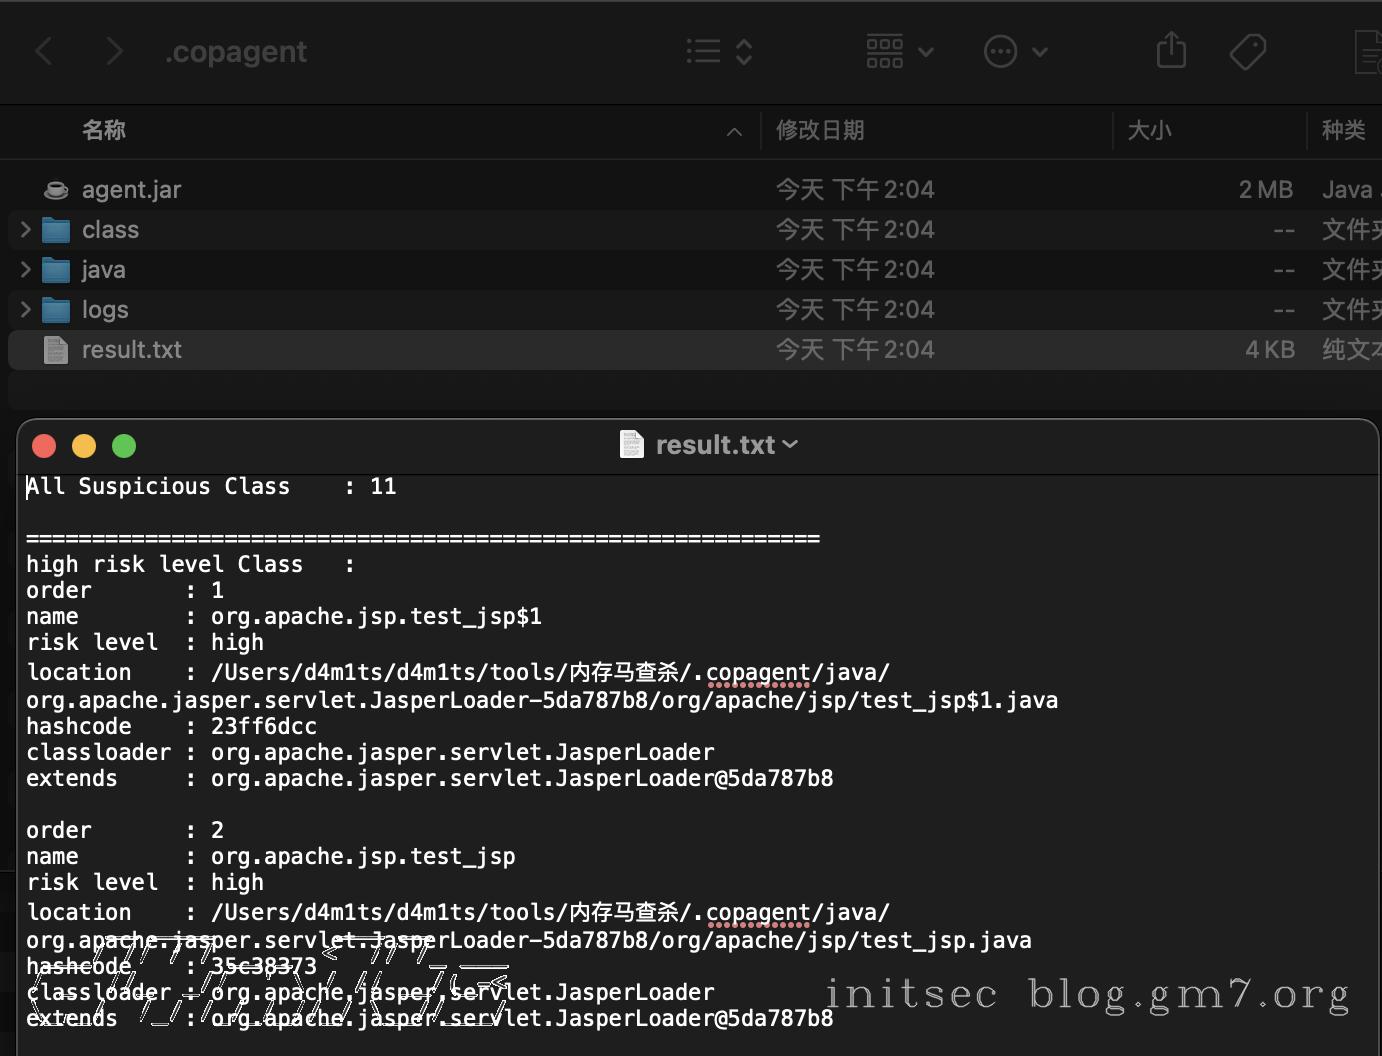
Task: Click the yellow minimize button of result.txt
Action: tap(84, 446)
